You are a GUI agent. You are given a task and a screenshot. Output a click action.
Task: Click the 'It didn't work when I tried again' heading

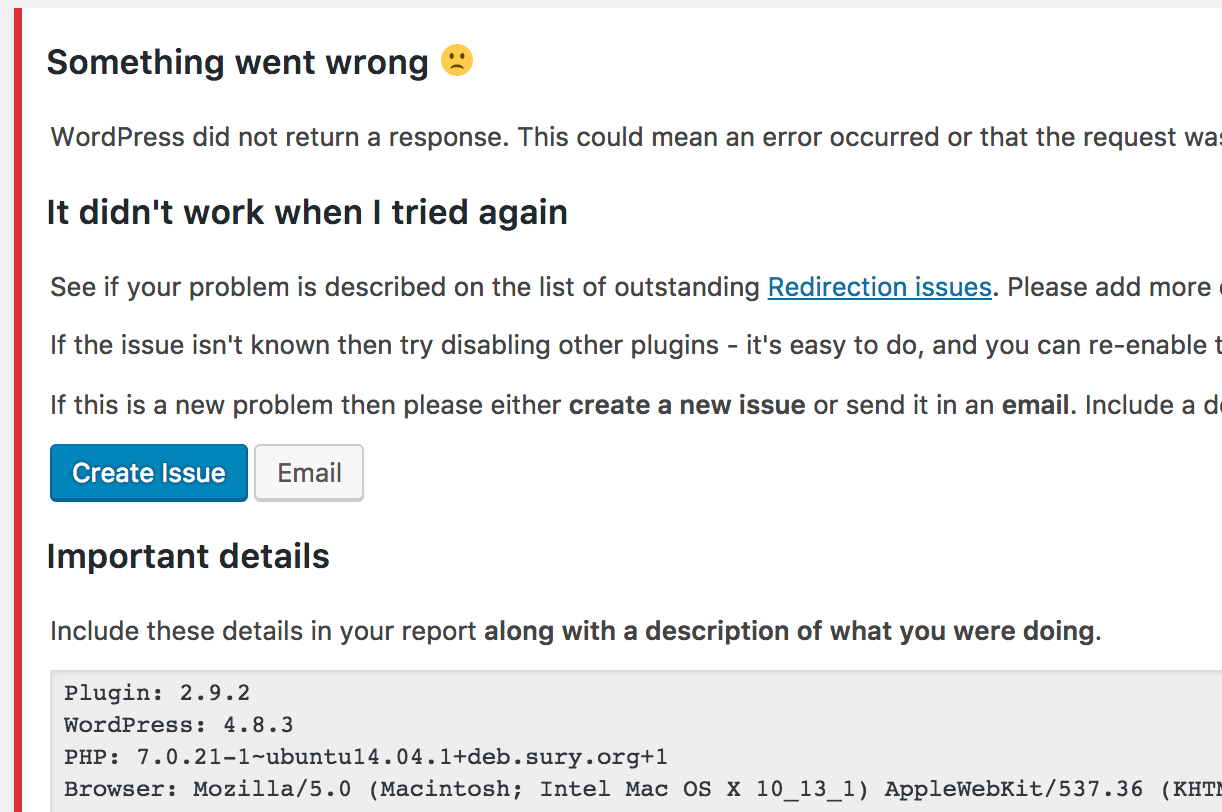click(307, 212)
